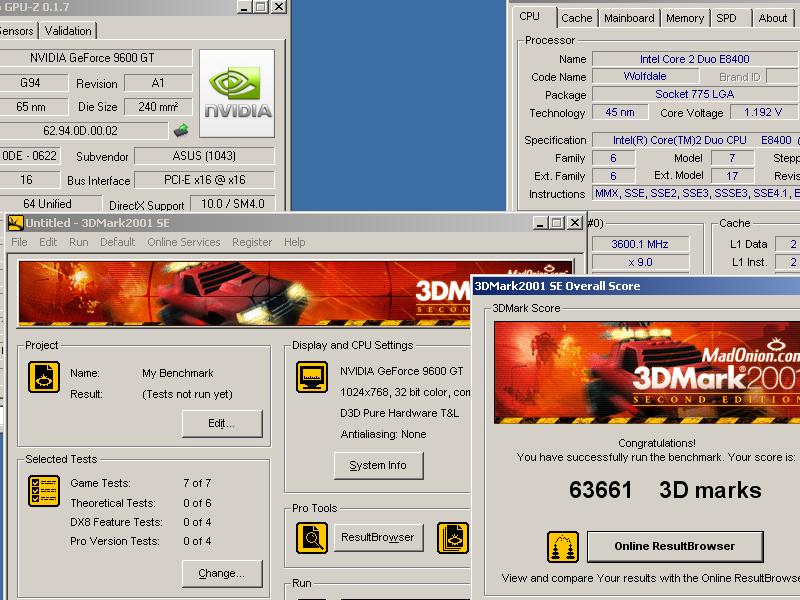This screenshot has width=800, height=600.
Task: Minimize the 3DMark2001 SE window
Action: (540, 223)
